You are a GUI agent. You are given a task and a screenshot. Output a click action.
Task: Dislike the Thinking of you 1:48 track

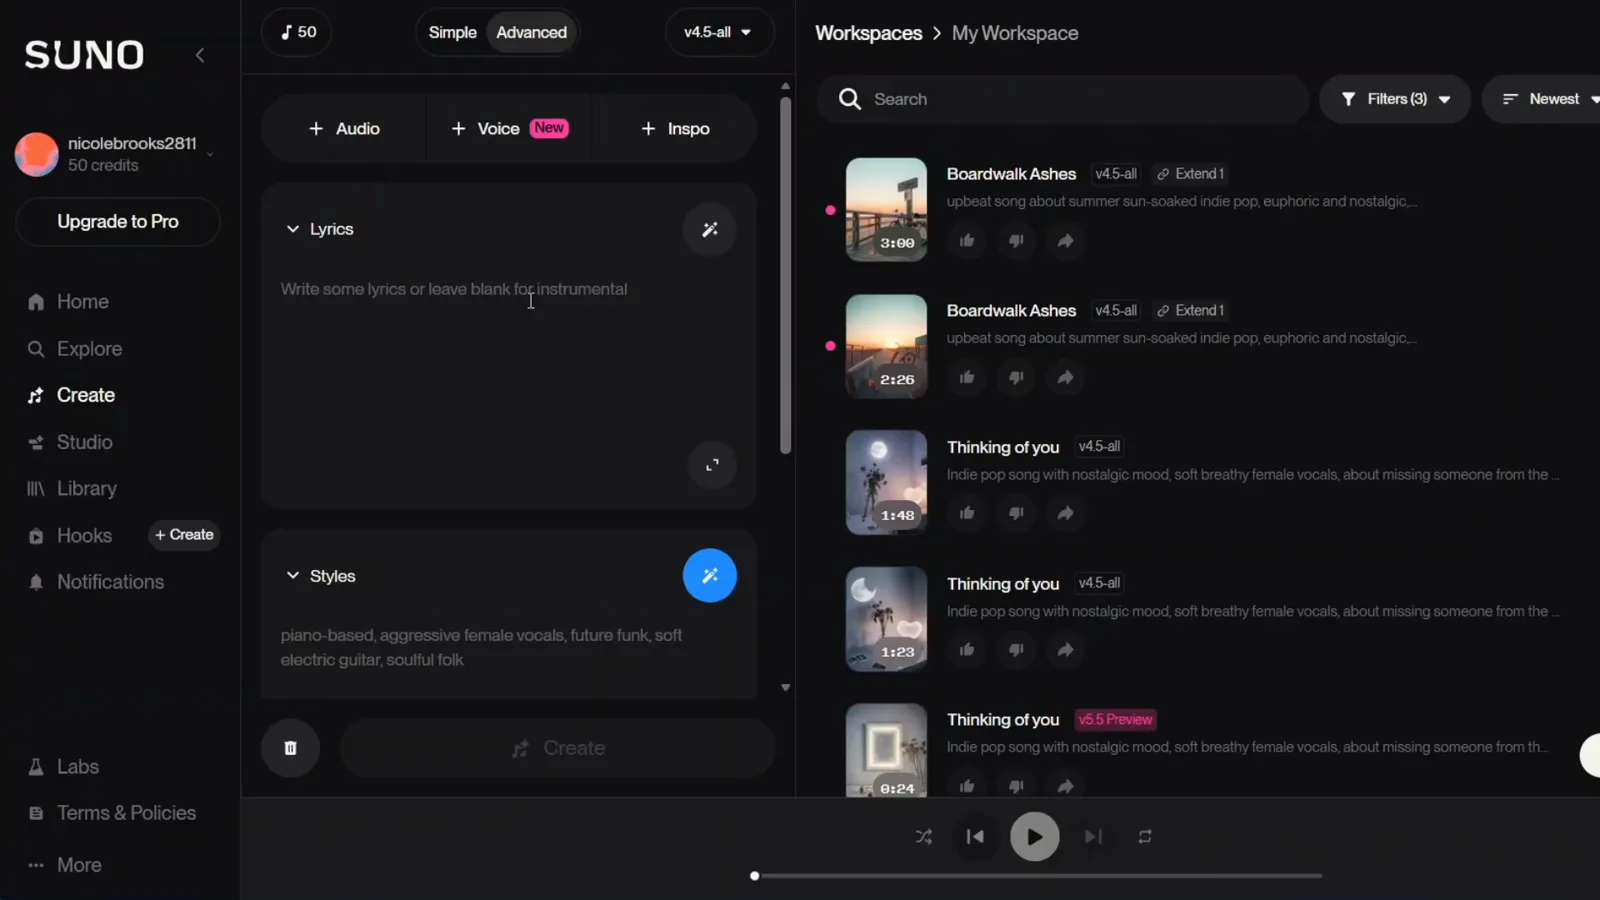1016,513
